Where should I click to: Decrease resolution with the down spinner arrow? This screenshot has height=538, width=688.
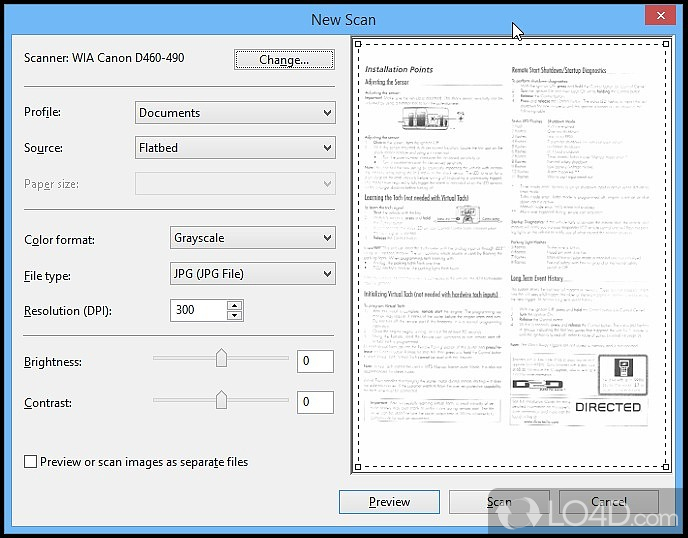point(235,316)
